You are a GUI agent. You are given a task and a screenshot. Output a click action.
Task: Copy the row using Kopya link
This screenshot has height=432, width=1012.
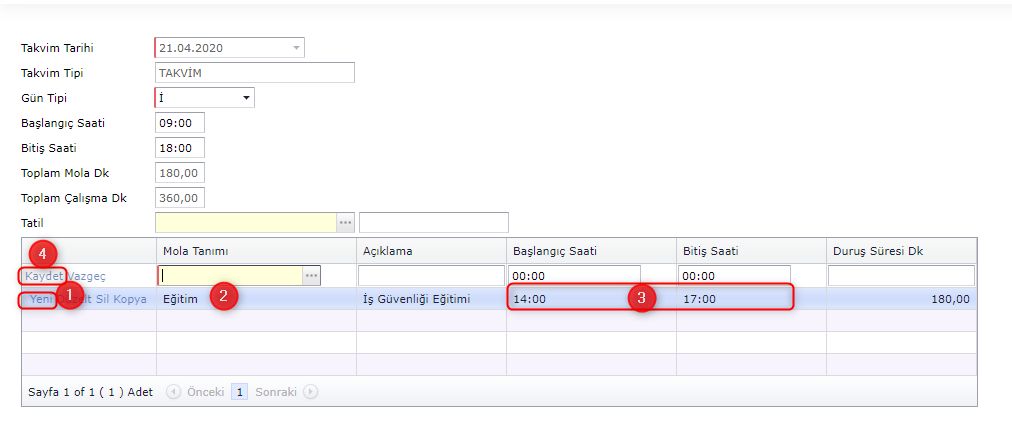(x=131, y=299)
